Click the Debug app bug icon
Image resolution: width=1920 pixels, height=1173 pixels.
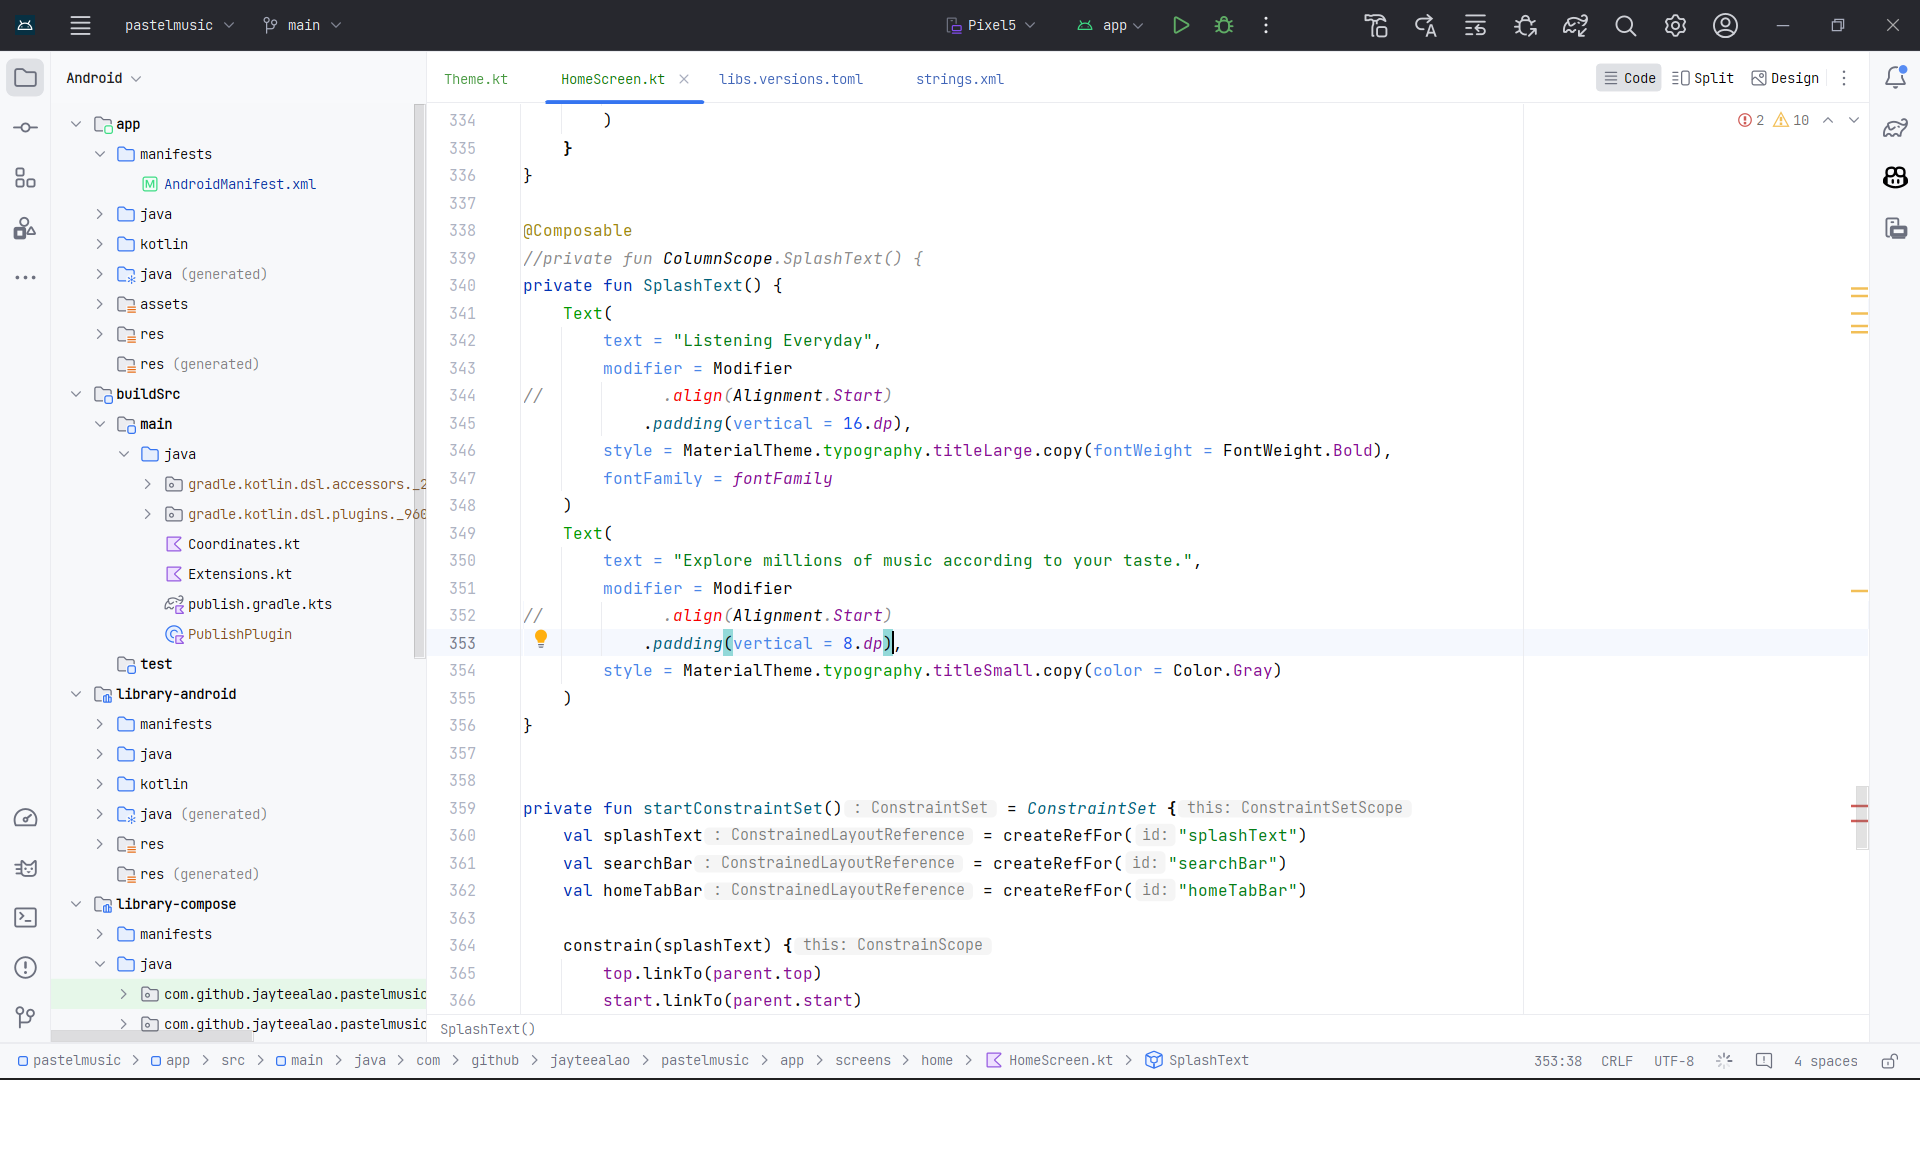tap(1223, 26)
